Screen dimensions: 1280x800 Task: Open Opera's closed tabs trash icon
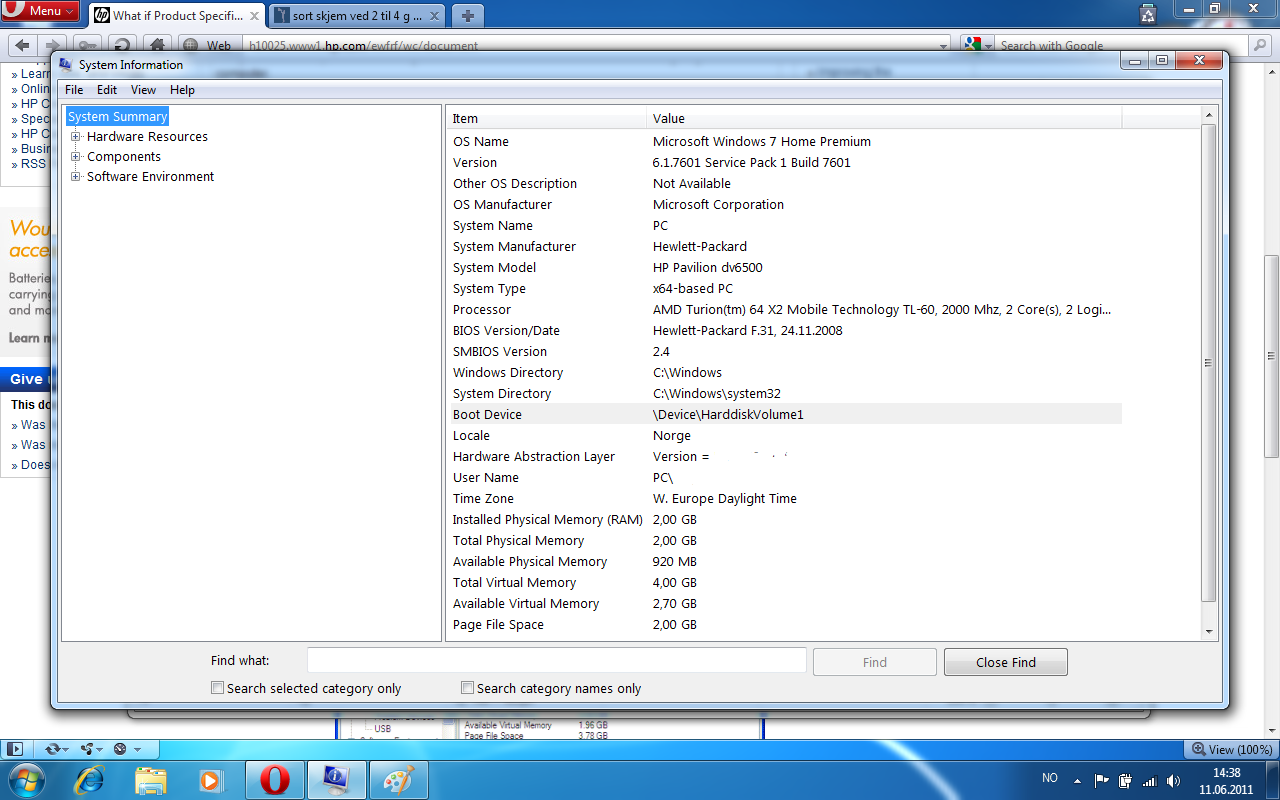click(x=1150, y=14)
